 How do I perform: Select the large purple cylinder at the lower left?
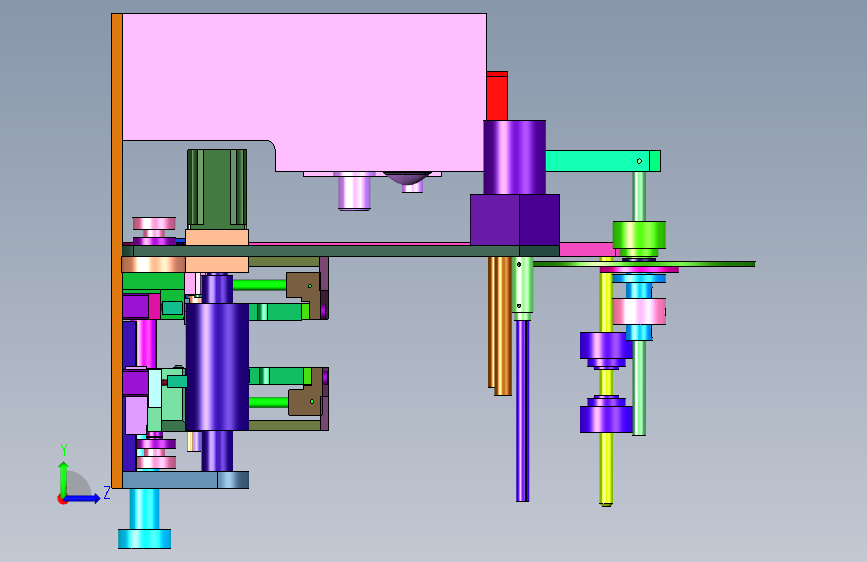(x=217, y=367)
